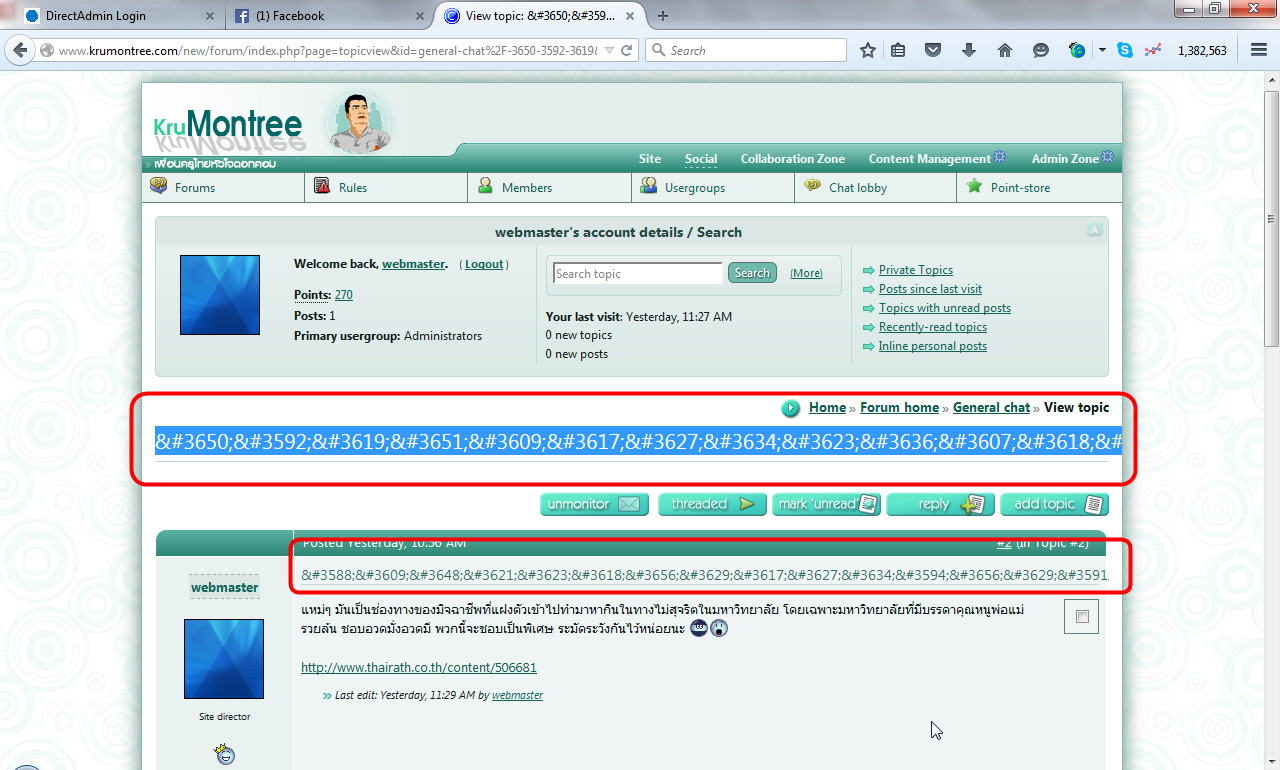Click the Forums speech-bubble icon
The height and width of the screenshot is (770, 1280).
[x=159, y=186]
